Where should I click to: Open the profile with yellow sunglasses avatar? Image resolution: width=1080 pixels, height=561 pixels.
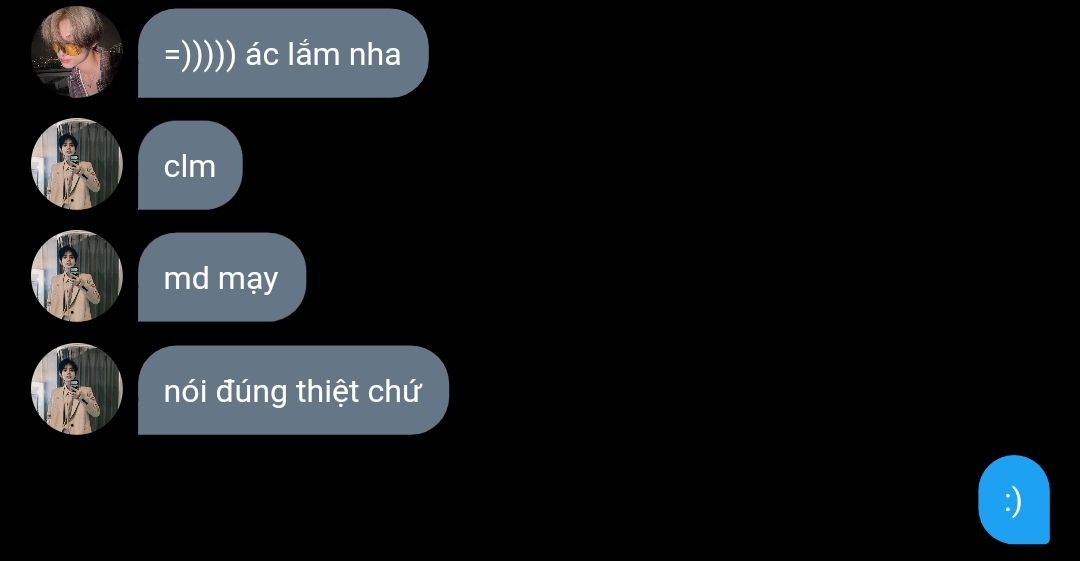point(76,52)
